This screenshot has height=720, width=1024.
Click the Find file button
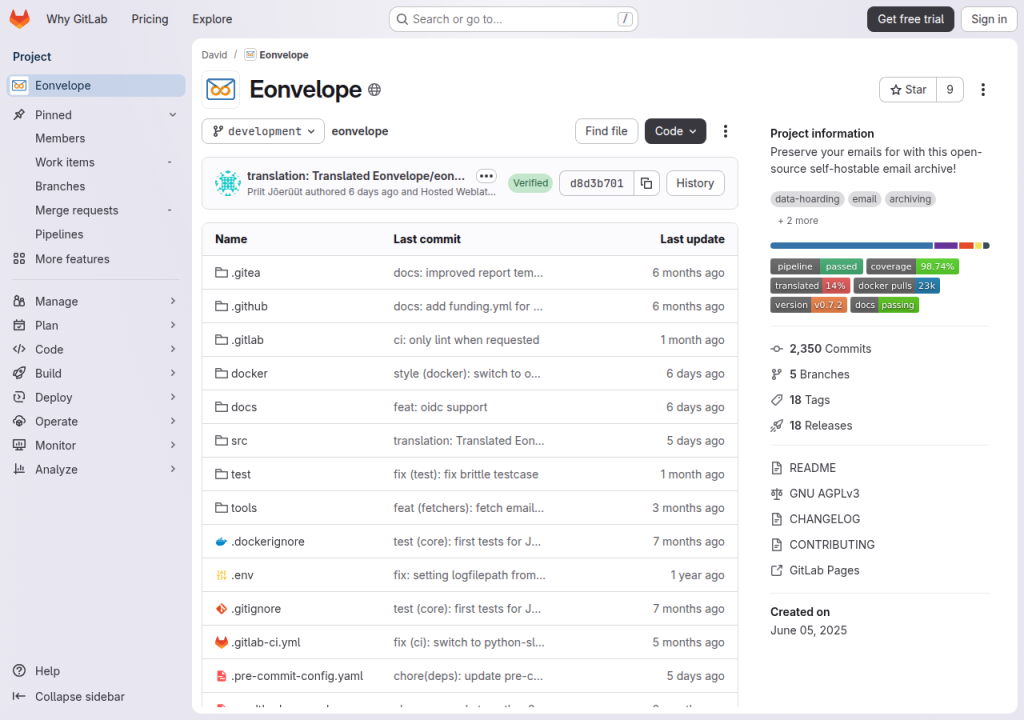606,131
